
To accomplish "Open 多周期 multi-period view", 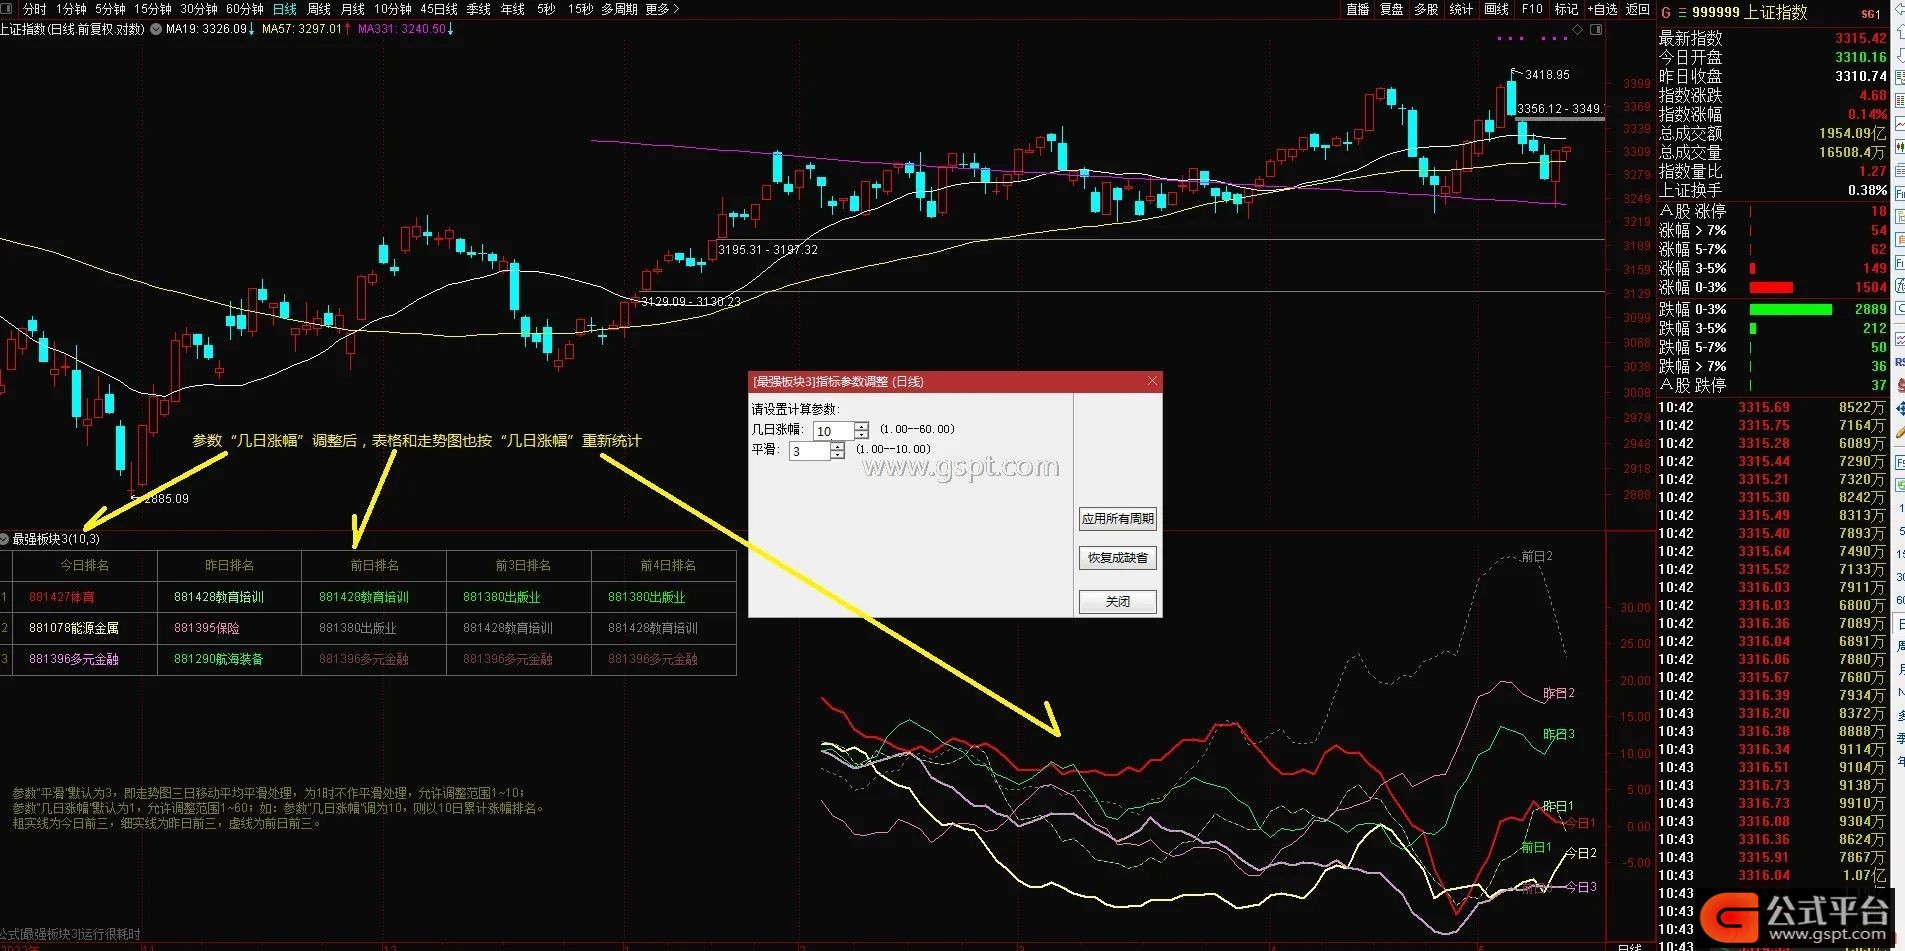I will coord(619,9).
